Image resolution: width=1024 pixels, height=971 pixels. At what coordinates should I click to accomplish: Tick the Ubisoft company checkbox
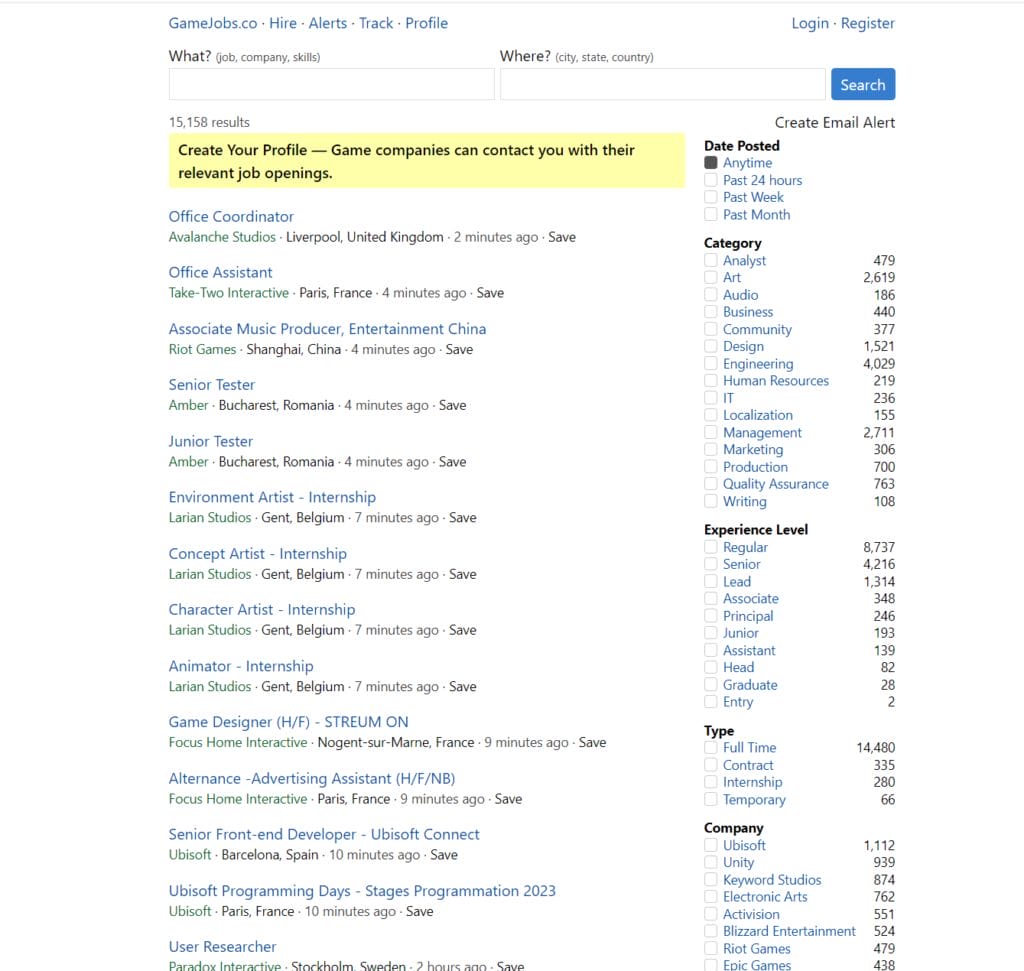tap(711, 845)
